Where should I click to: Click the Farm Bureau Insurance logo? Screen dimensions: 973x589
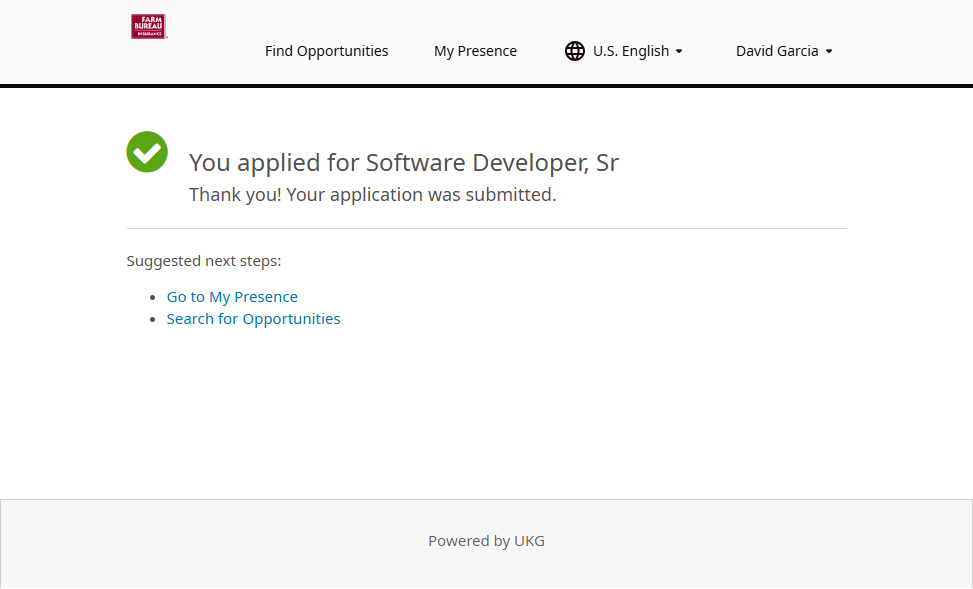click(x=148, y=27)
